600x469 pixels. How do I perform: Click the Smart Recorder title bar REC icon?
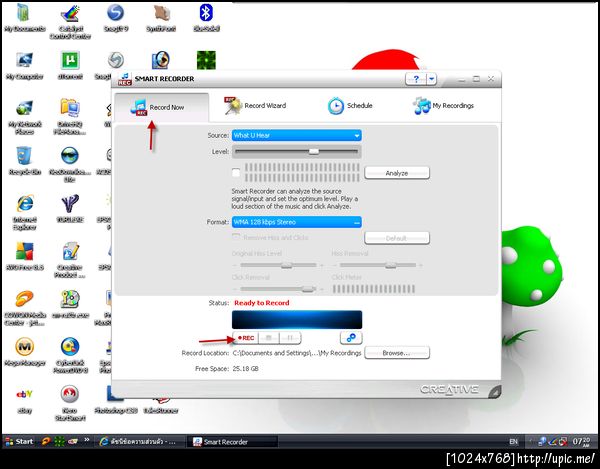coord(124,79)
